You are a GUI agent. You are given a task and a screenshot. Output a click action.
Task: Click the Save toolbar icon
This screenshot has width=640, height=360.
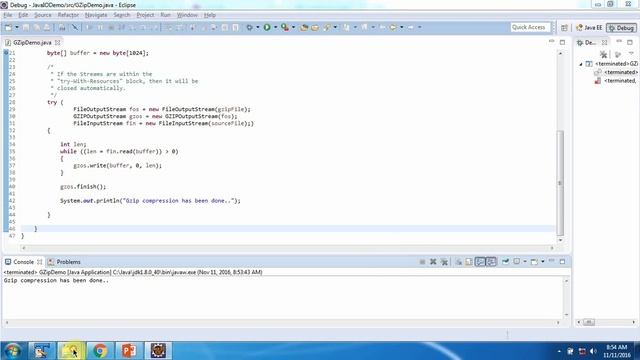coord(26,27)
